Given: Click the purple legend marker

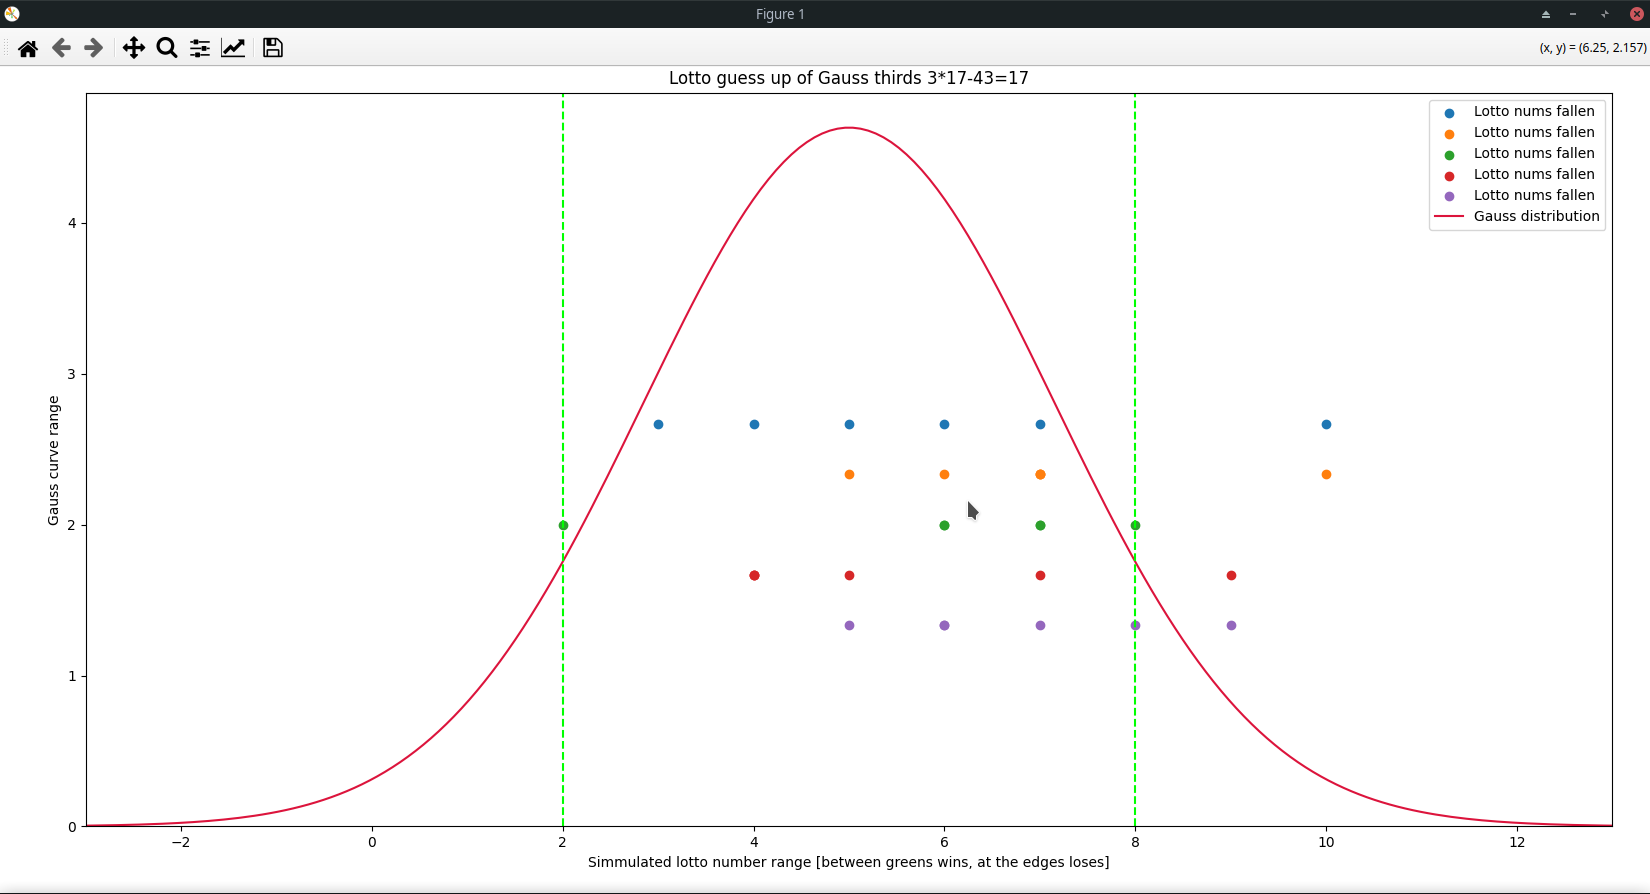Looking at the screenshot, I should click(1449, 197).
